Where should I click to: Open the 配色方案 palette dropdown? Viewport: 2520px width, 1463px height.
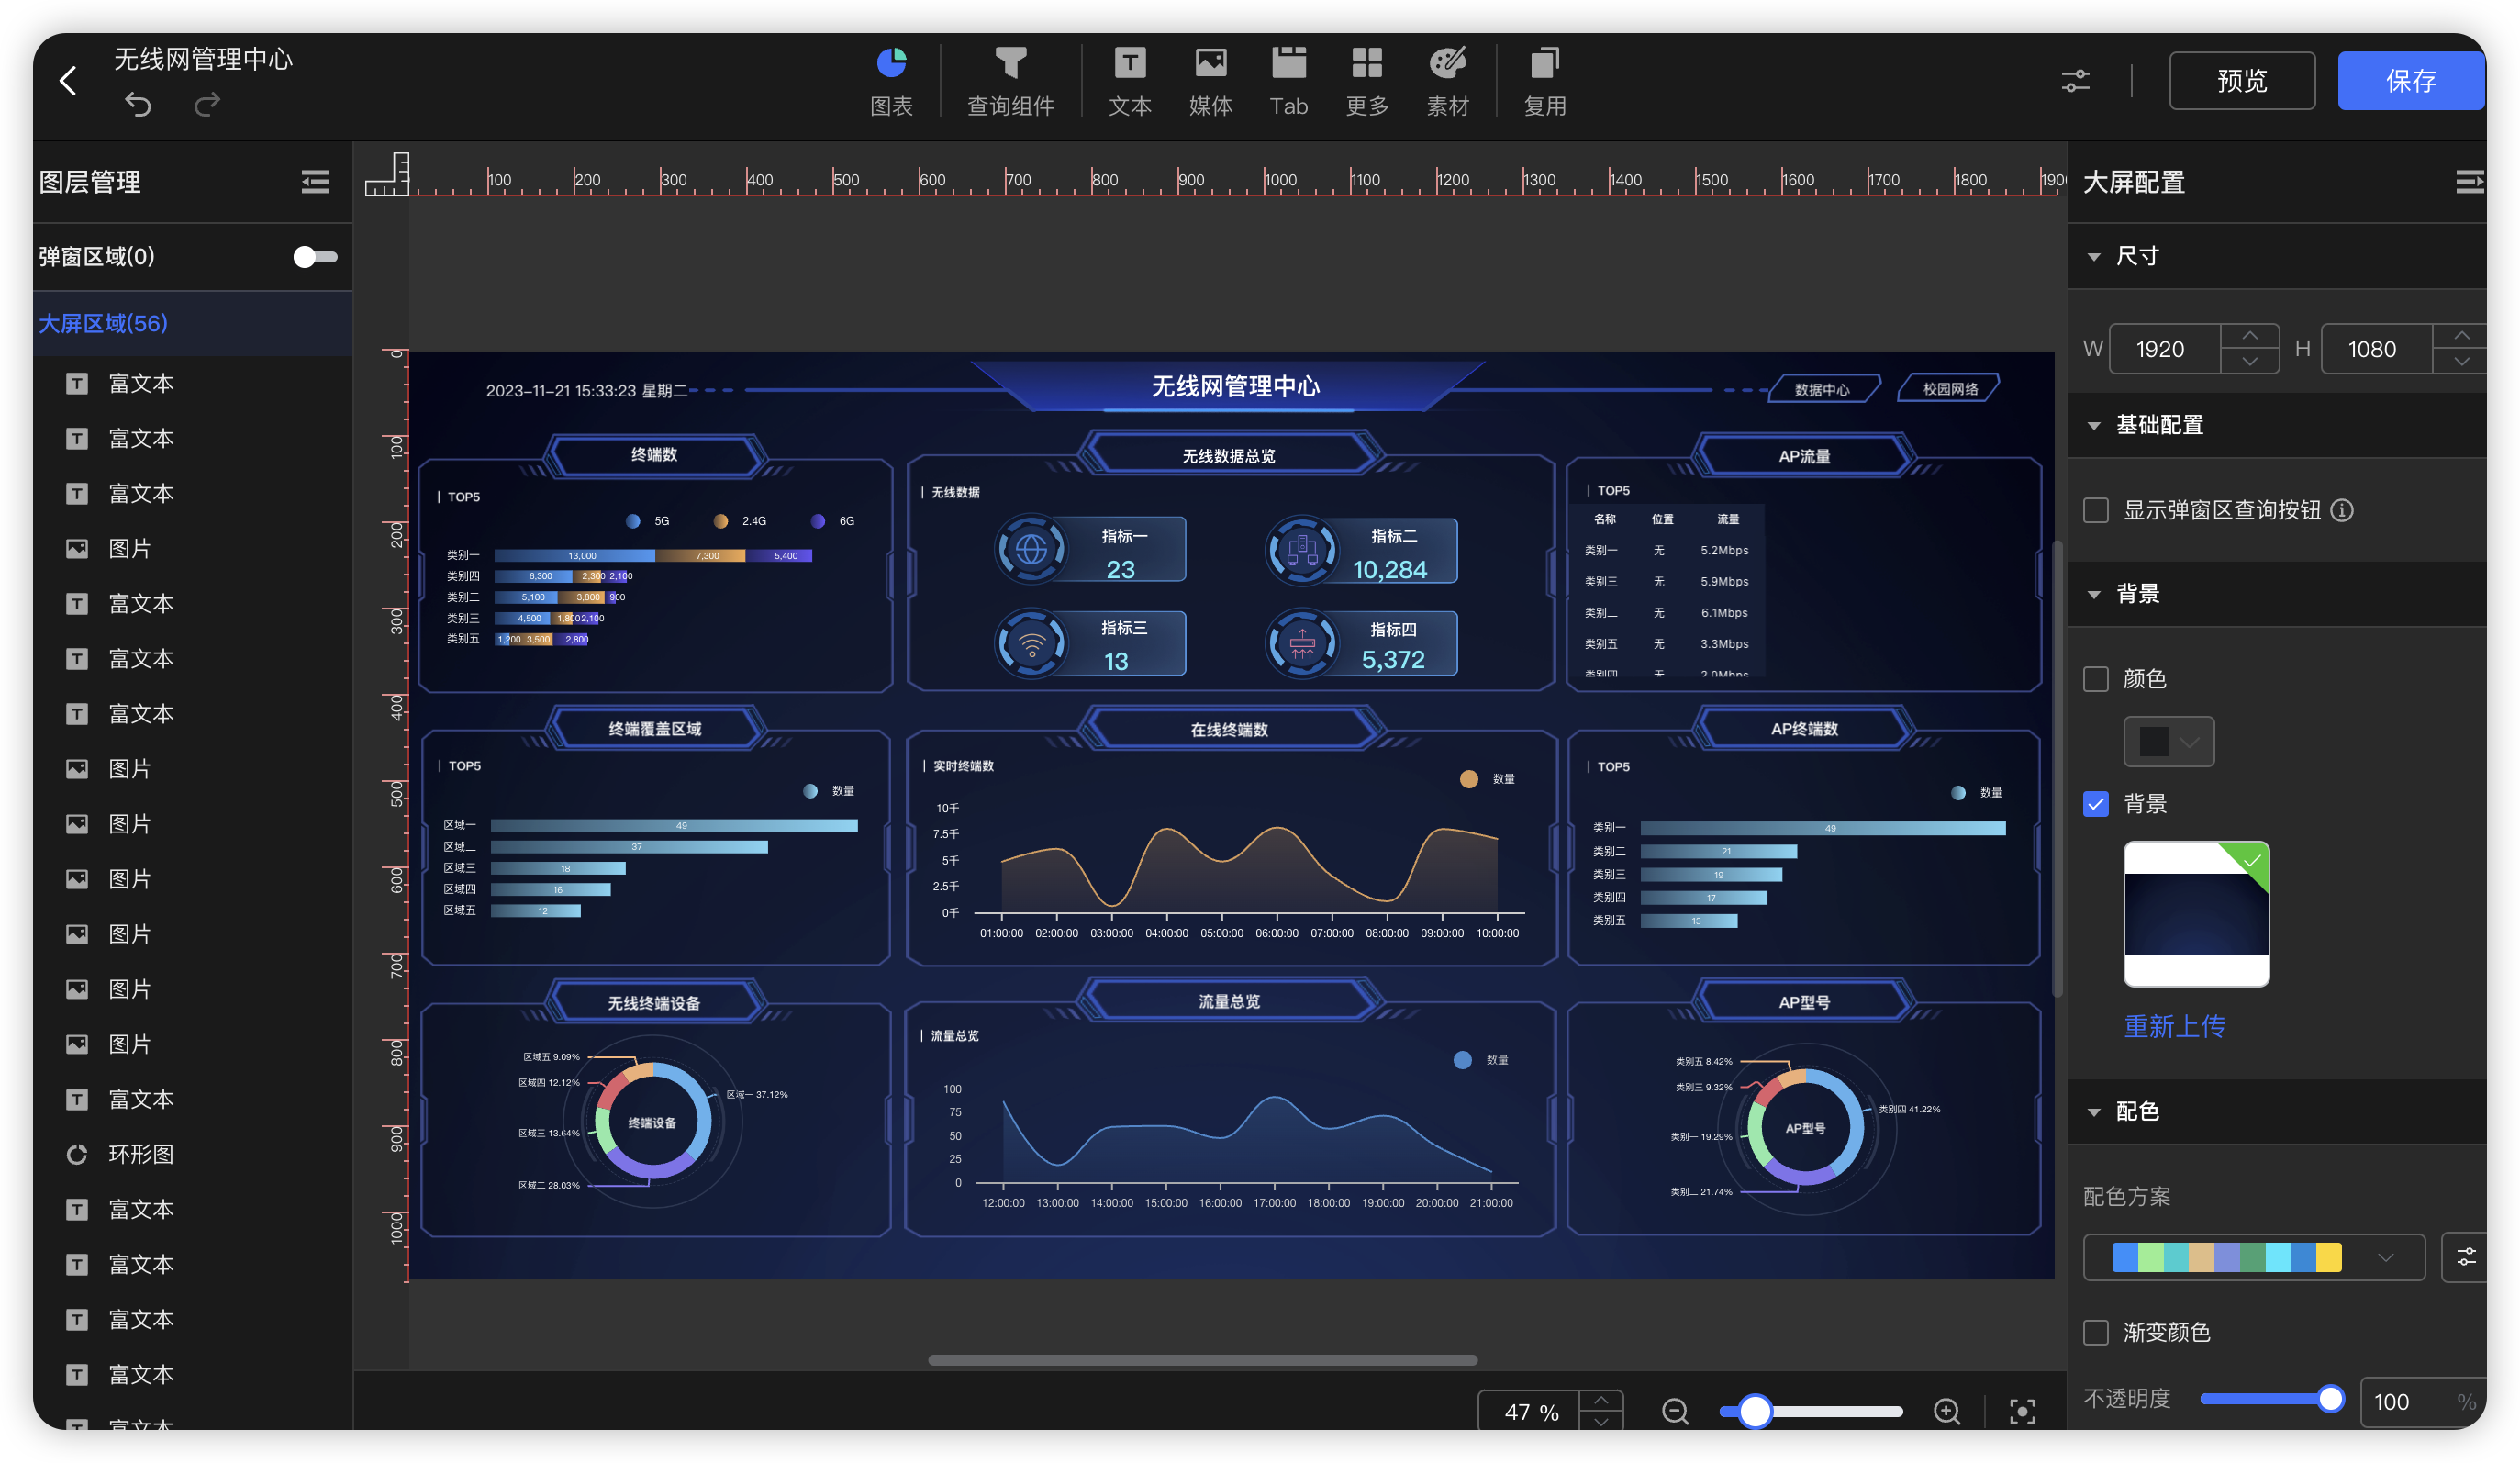[x=2386, y=1257]
